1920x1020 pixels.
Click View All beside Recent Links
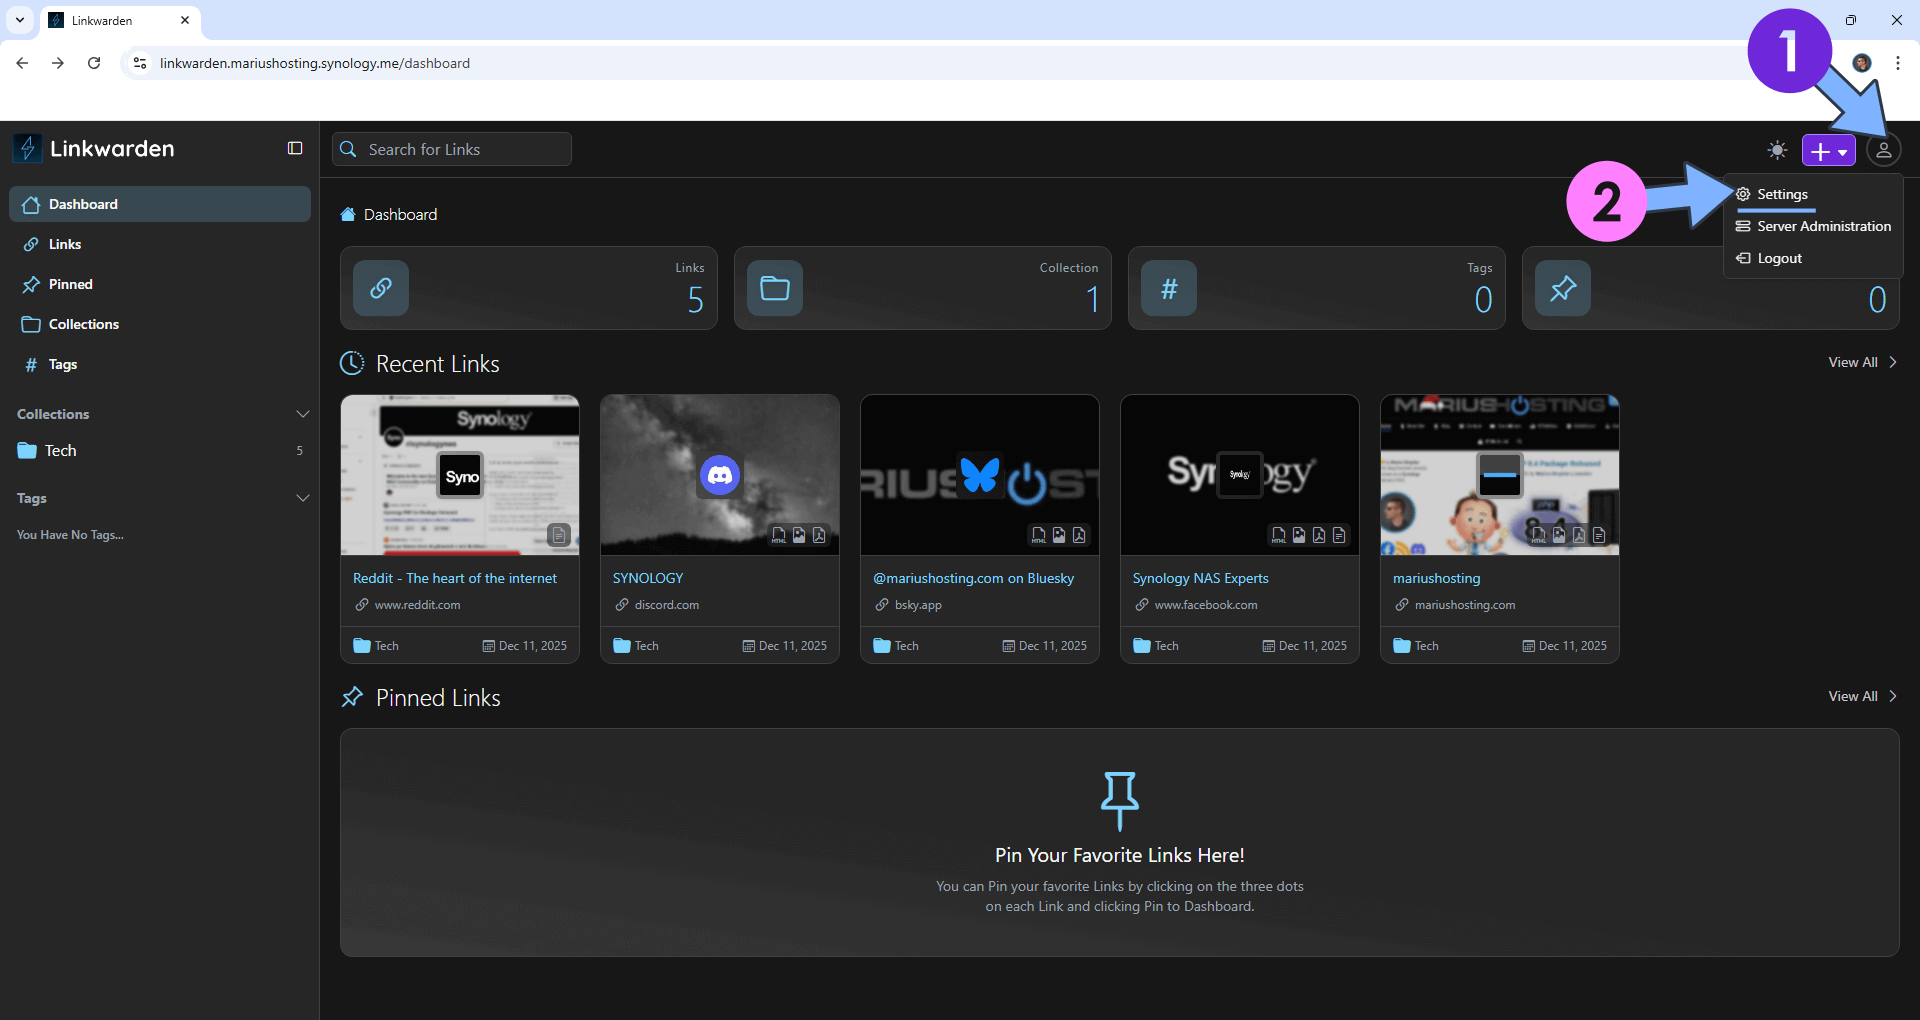[1861, 362]
